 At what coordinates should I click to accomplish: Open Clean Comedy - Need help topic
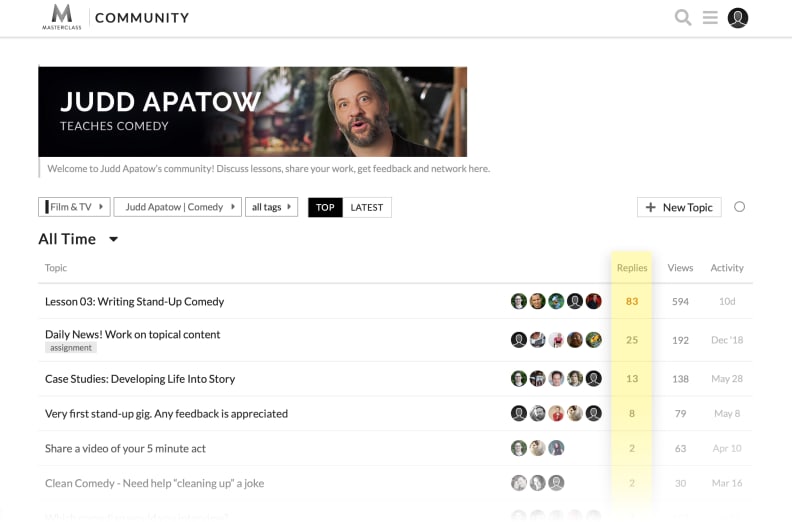[155, 484]
